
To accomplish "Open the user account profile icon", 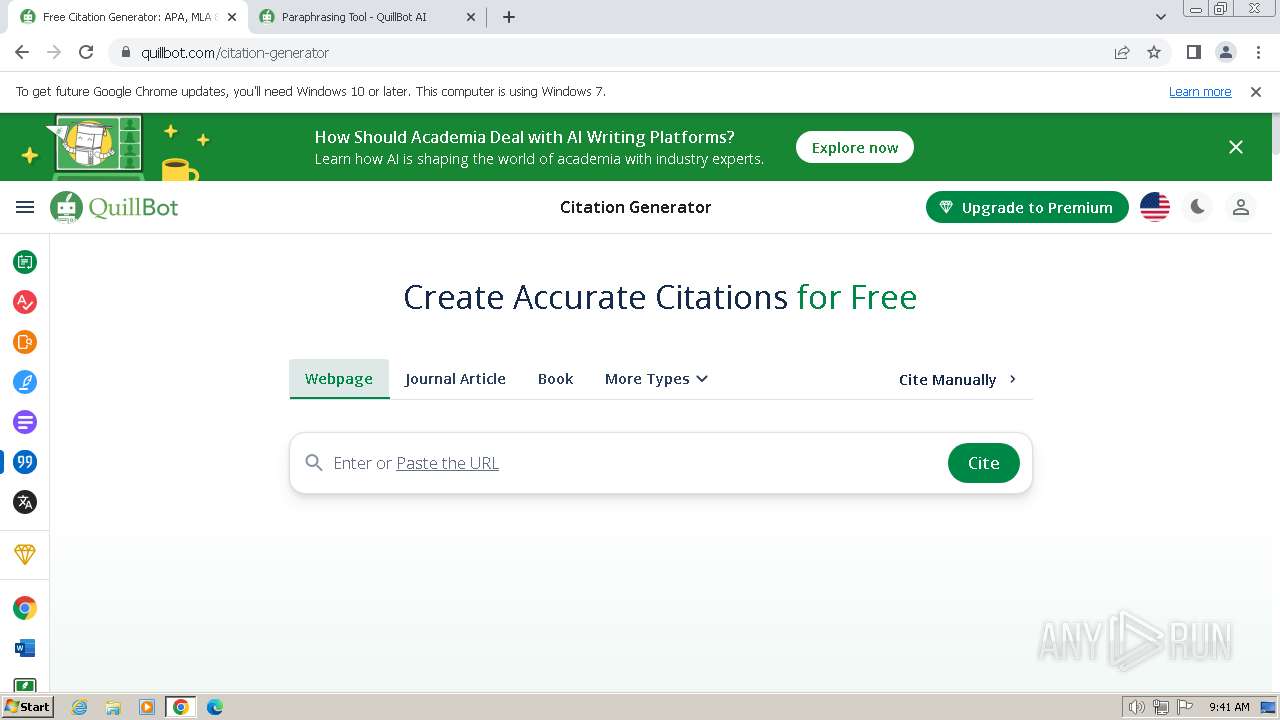I will coord(1241,207).
